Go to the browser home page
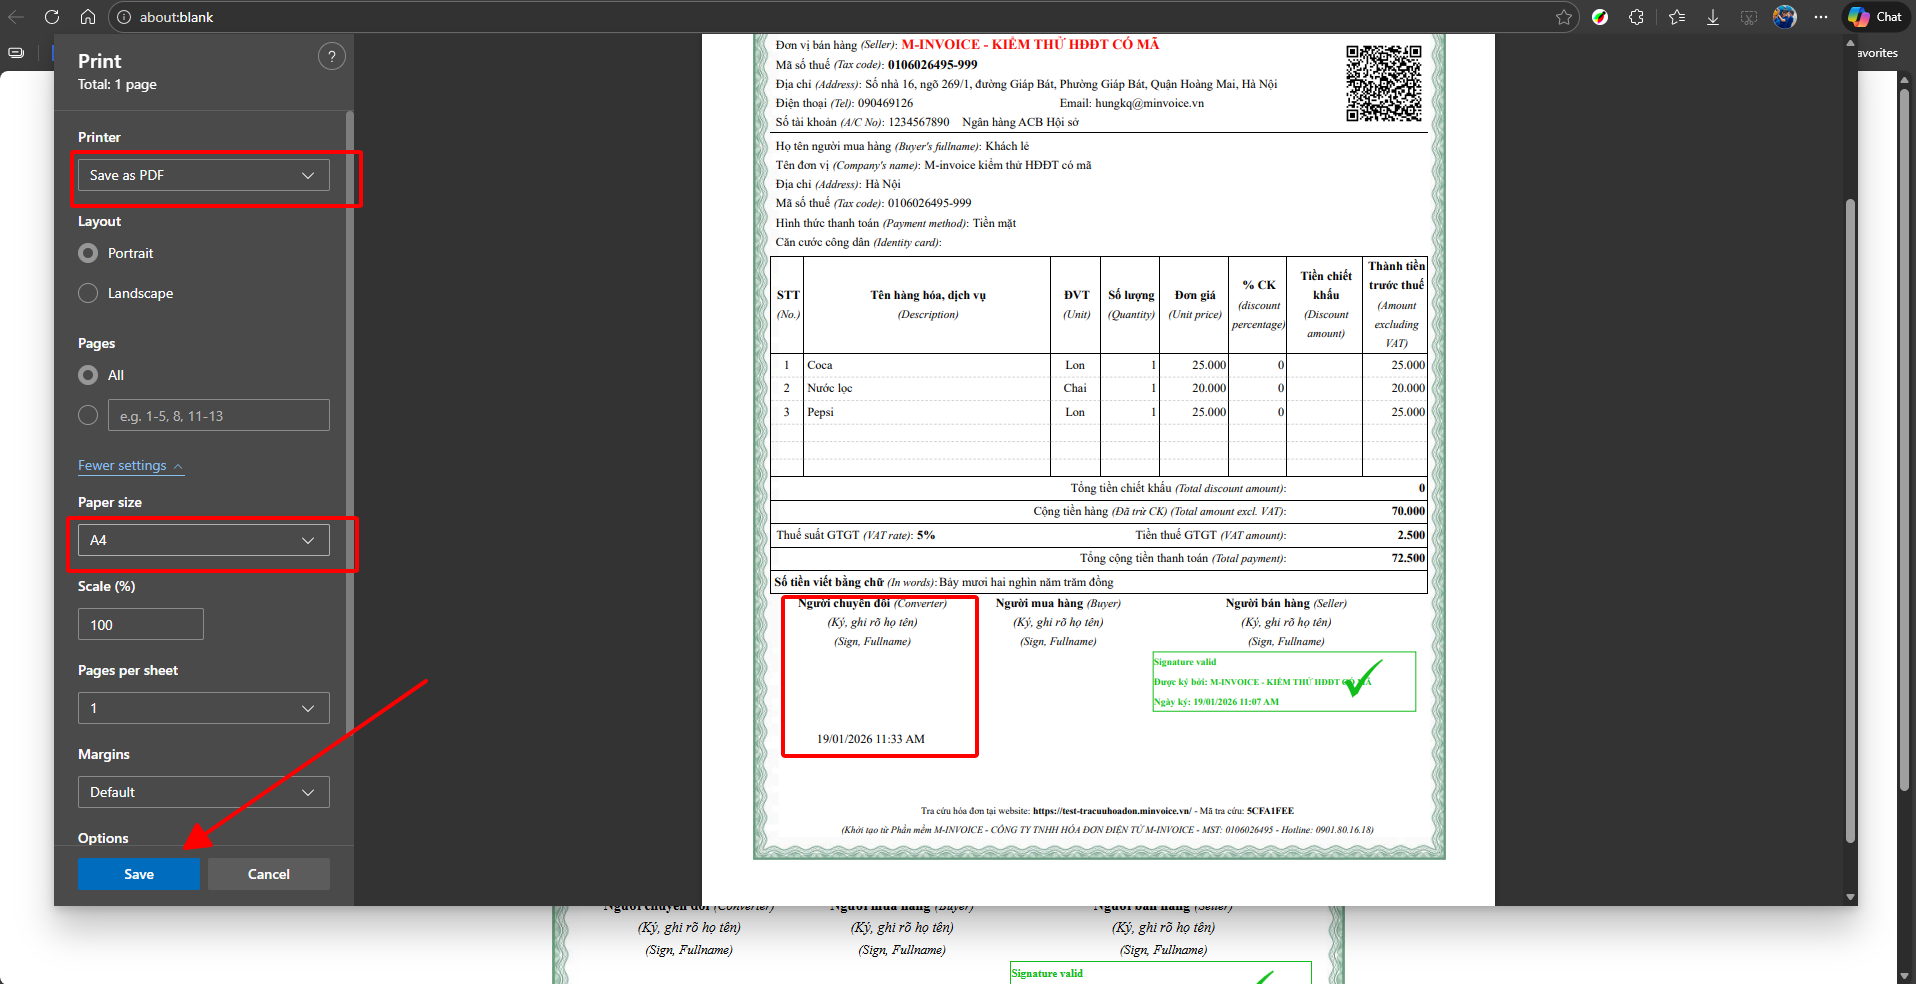Image resolution: width=1916 pixels, height=984 pixels. (88, 17)
